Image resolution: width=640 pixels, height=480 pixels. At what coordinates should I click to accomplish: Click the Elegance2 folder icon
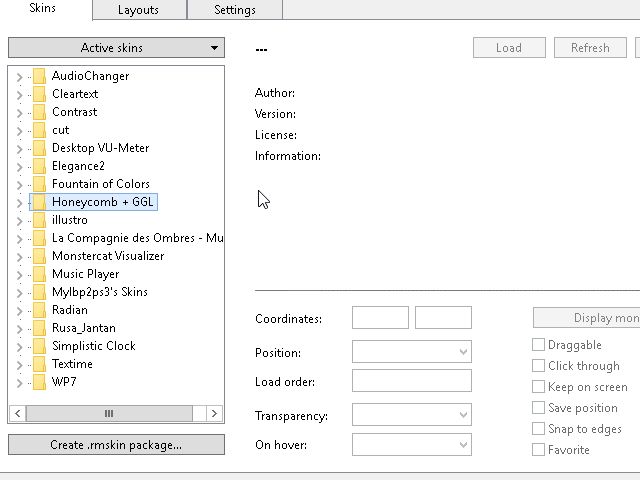(39, 166)
